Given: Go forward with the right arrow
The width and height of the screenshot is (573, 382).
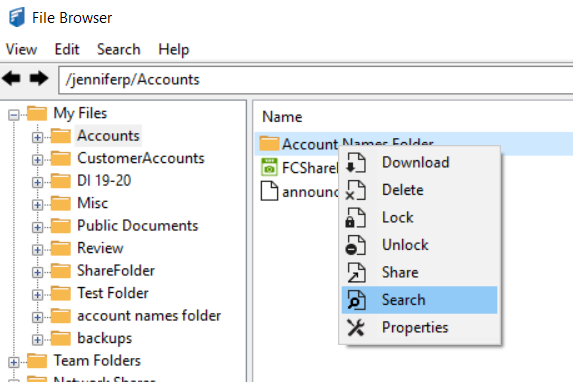Looking at the screenshot, I should coord(39,78).
